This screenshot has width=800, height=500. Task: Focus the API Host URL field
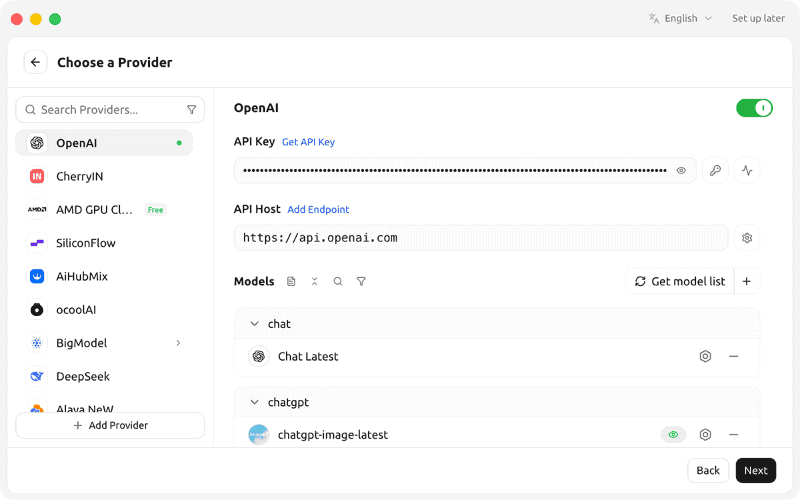click(x=481, y=238)
